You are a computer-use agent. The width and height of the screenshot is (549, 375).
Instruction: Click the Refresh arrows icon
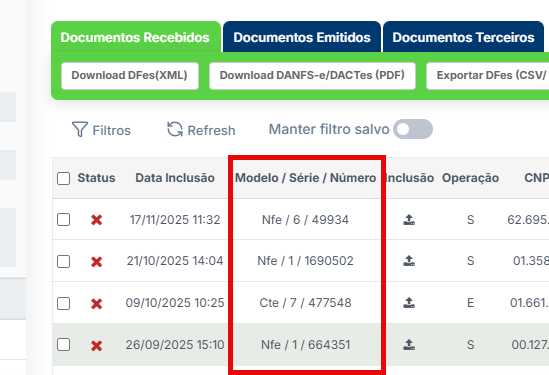click(x=175, y=129)
